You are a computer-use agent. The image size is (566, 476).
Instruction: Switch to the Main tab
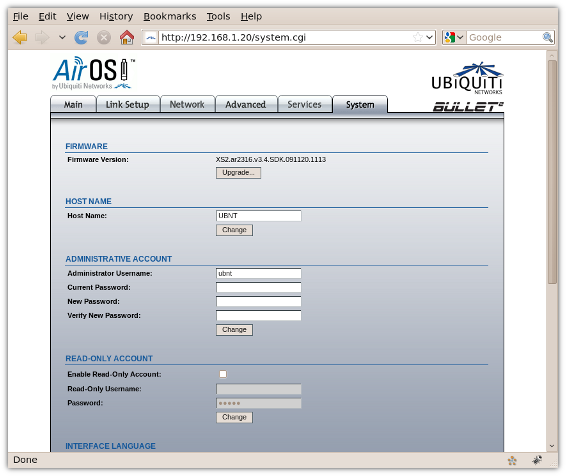point(73,104)
